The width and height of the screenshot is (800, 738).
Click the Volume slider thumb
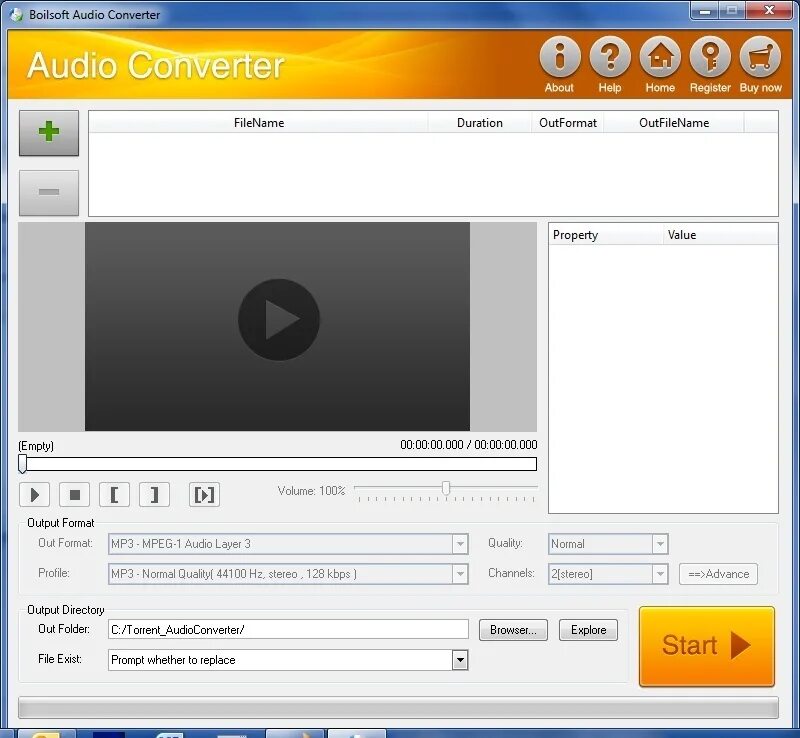[446, 488]
